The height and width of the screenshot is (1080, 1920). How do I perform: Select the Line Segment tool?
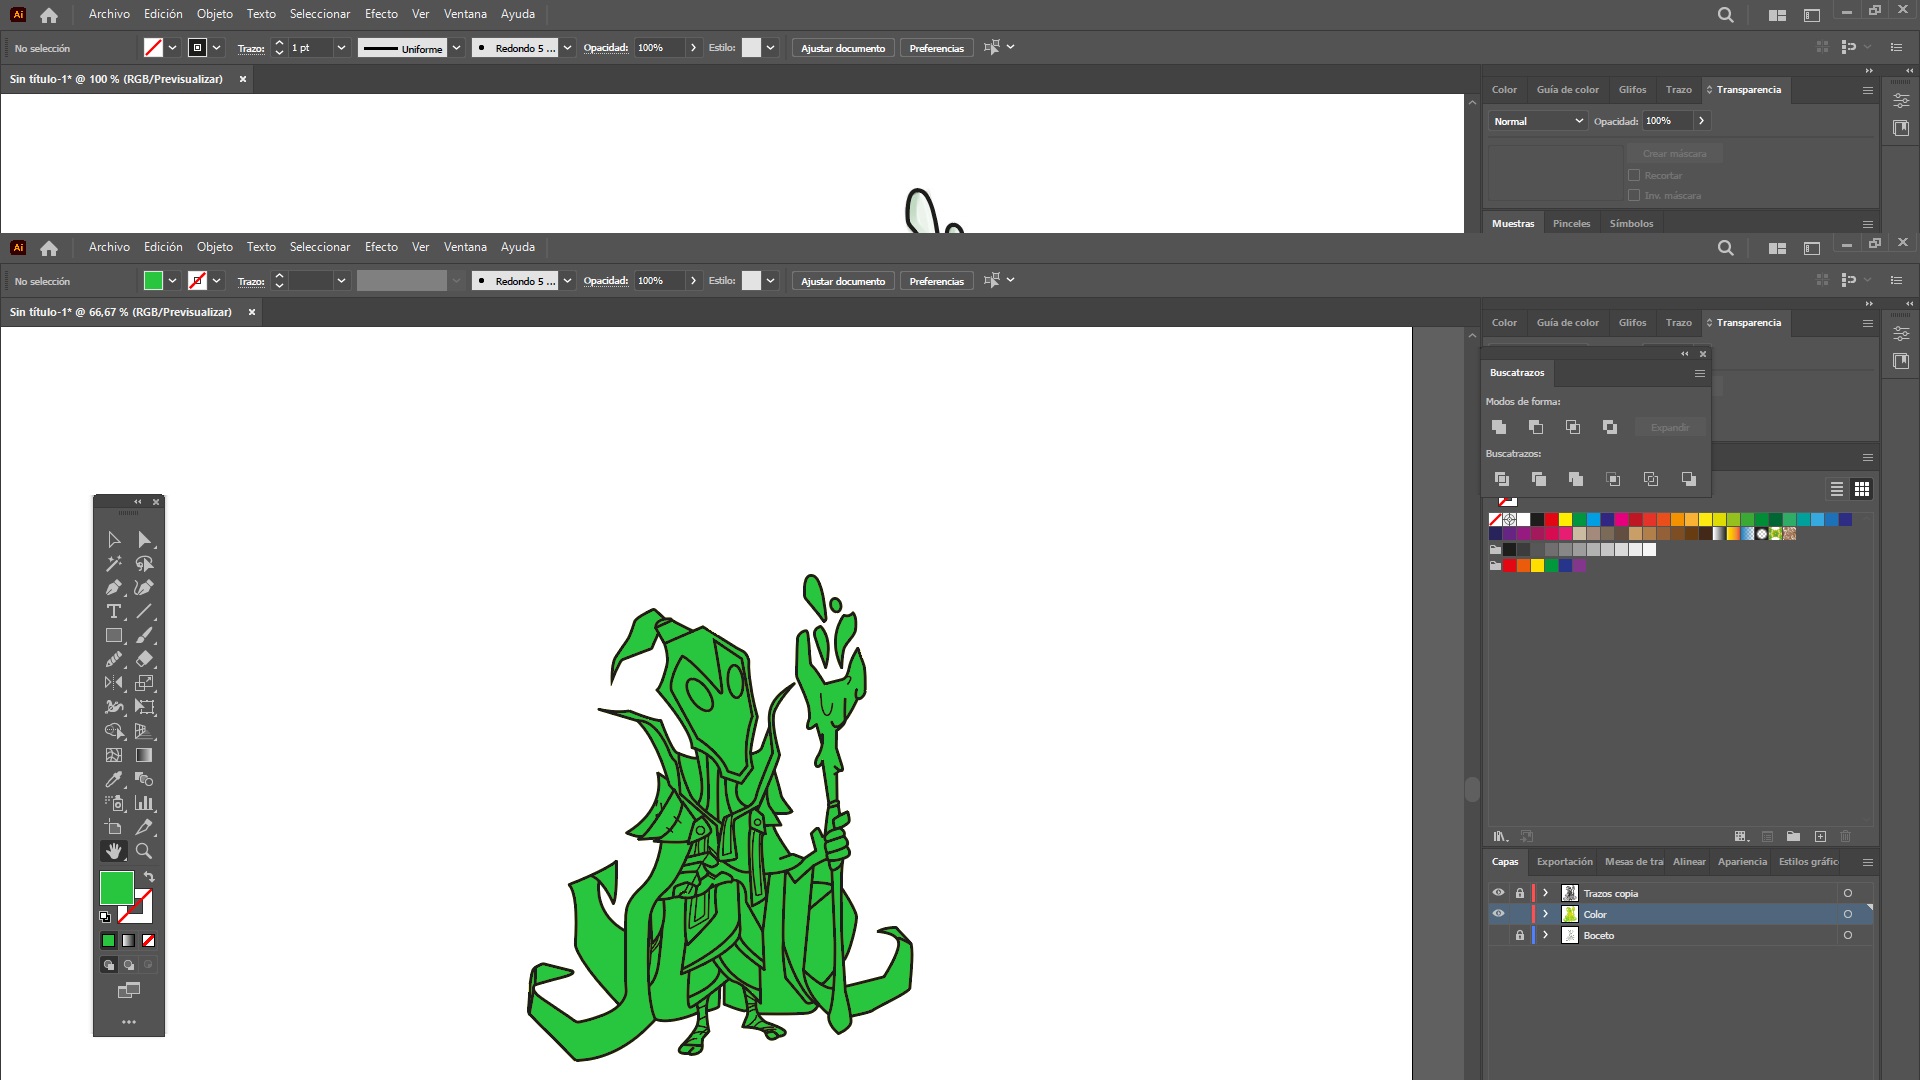(x=144, y=612)
